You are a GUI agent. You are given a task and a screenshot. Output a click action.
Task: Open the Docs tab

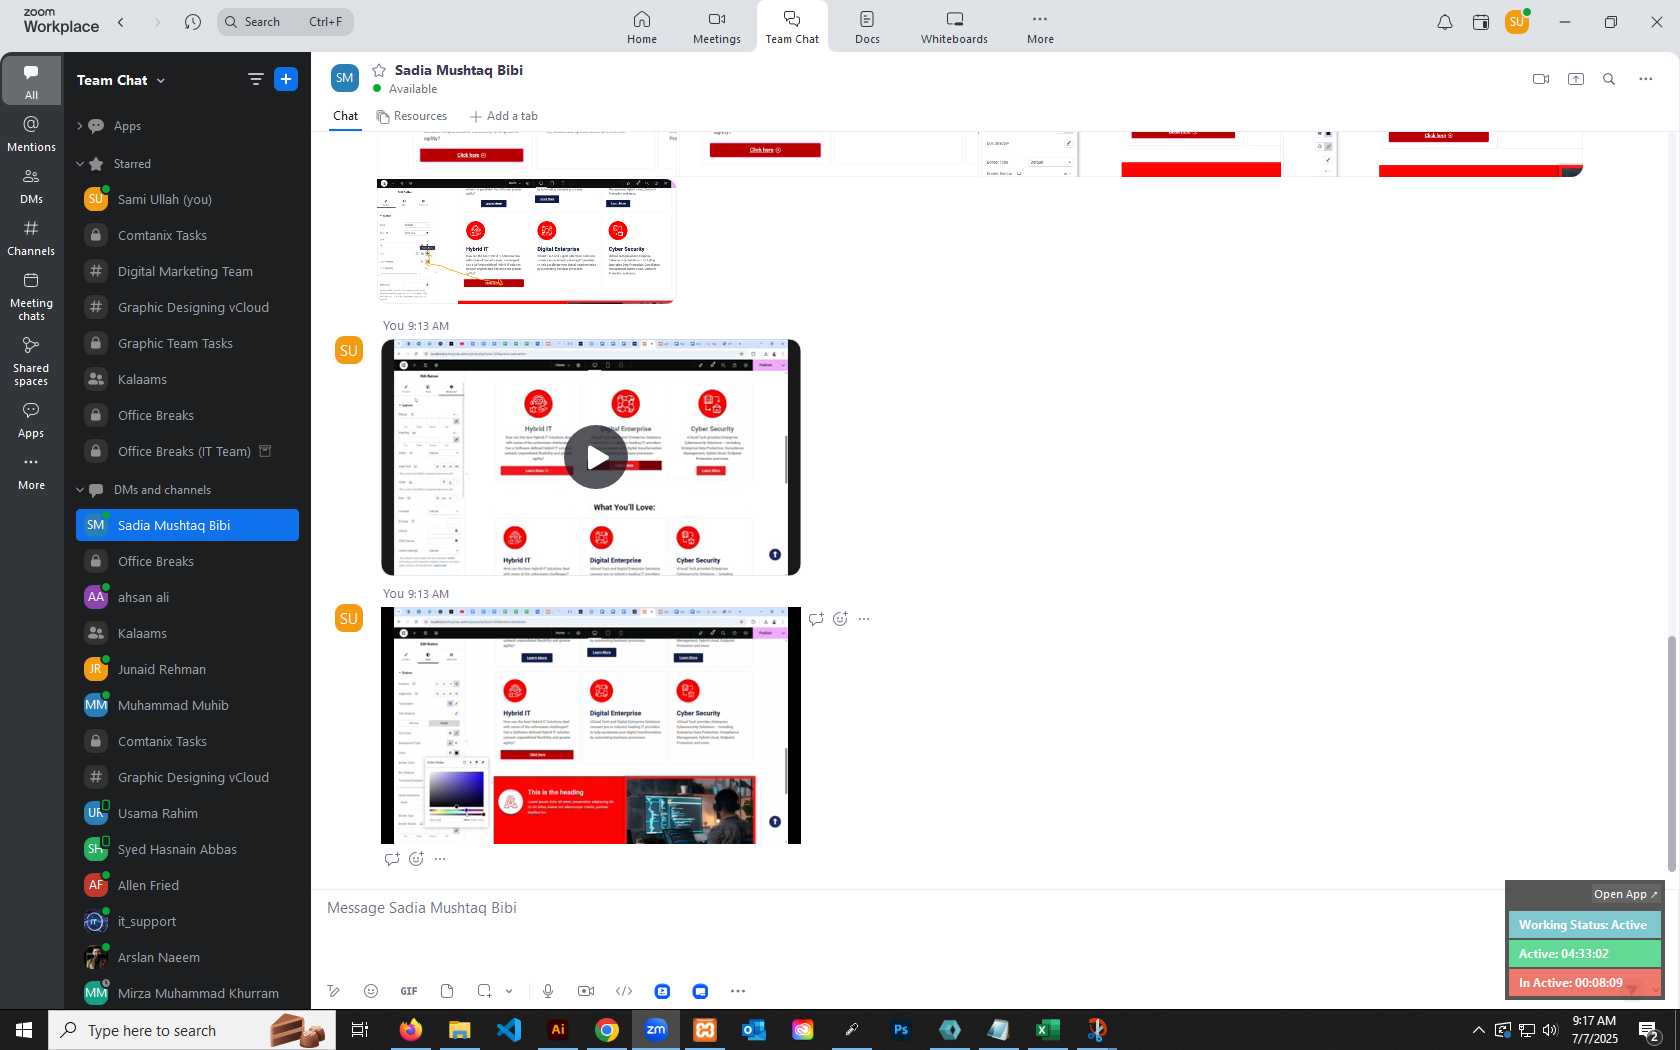(867, 27)
